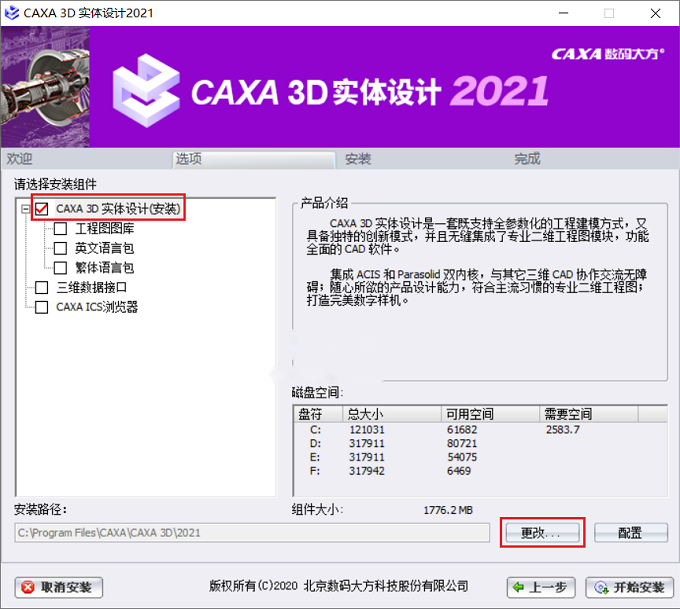Select the 繁体语言包 tree label
Image resolution: width=680 pixels, height=609 pixels.
pos(105,268)
